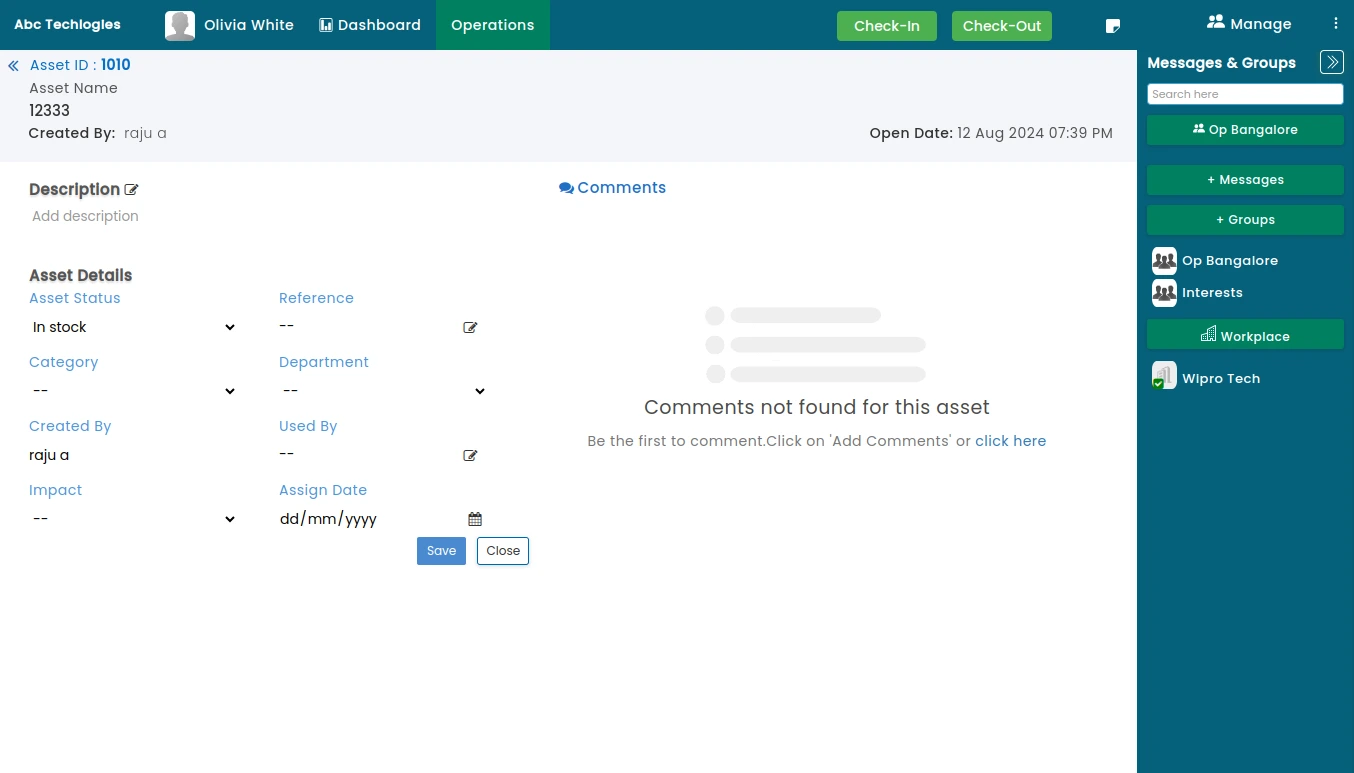Click the Open Date 12 Aug 2024 text
Image resolution: width=1354 pixels, height=773 pixels.
point(991,133)
